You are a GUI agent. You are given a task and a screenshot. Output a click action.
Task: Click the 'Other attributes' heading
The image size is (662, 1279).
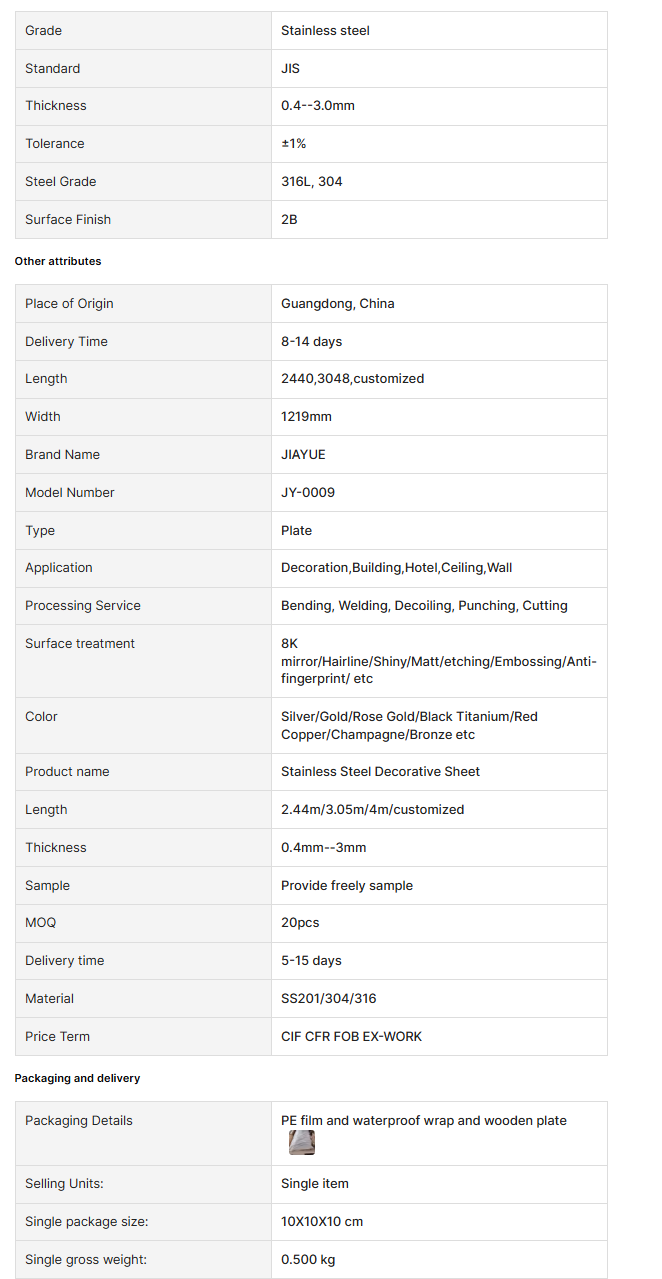[58, 261]
